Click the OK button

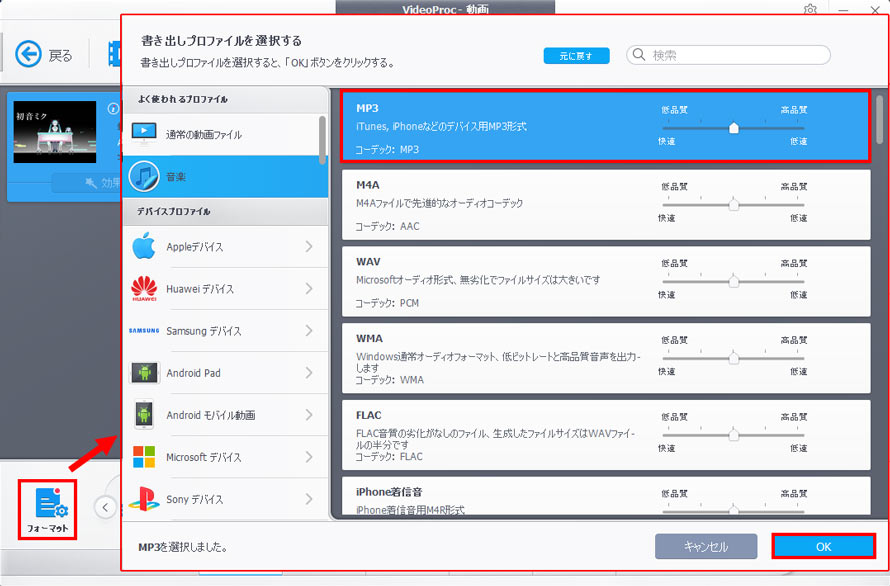823,546
